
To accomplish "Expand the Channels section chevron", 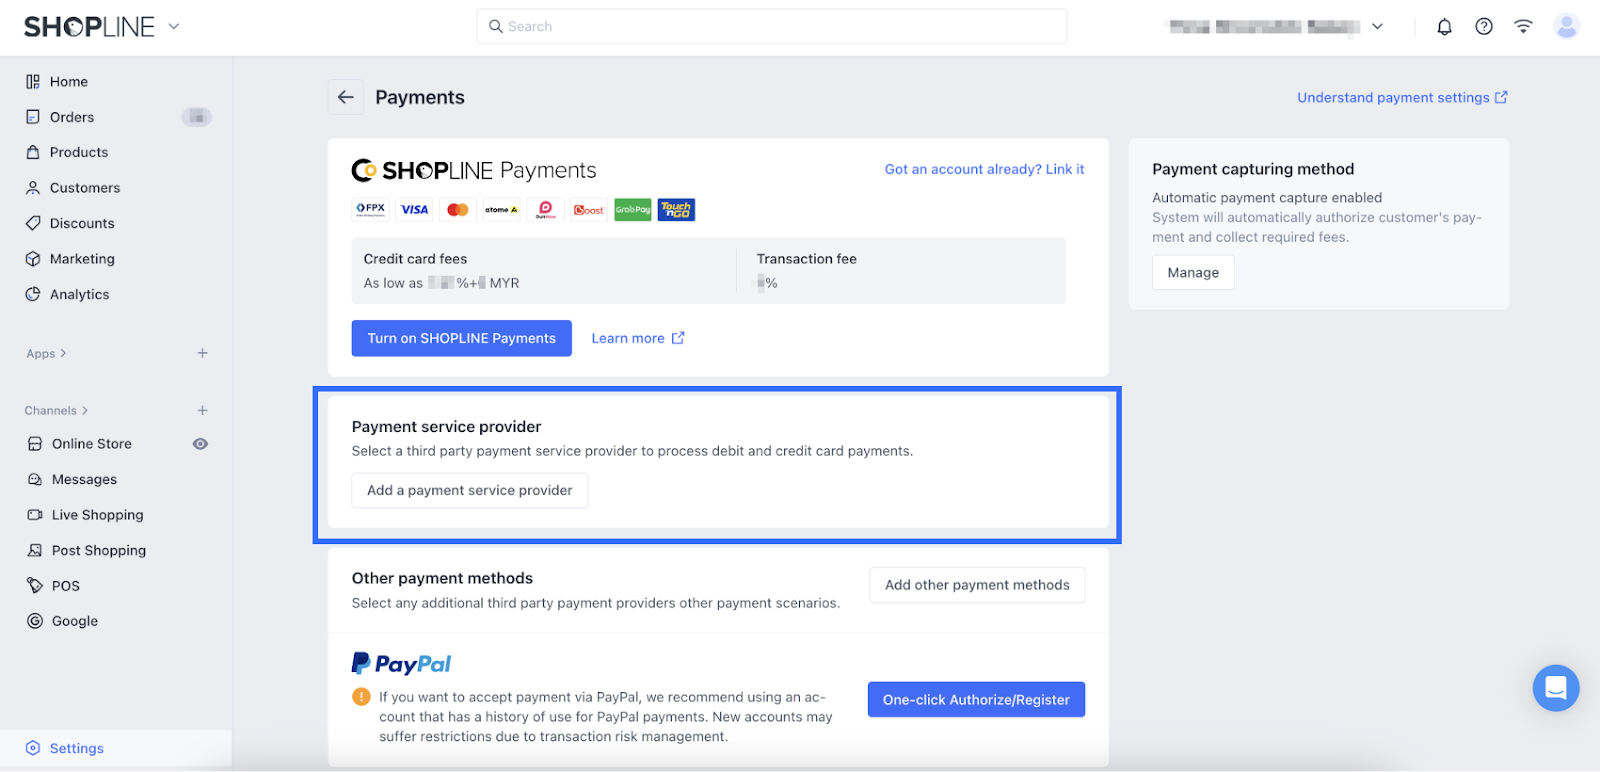I will point(85,410).
